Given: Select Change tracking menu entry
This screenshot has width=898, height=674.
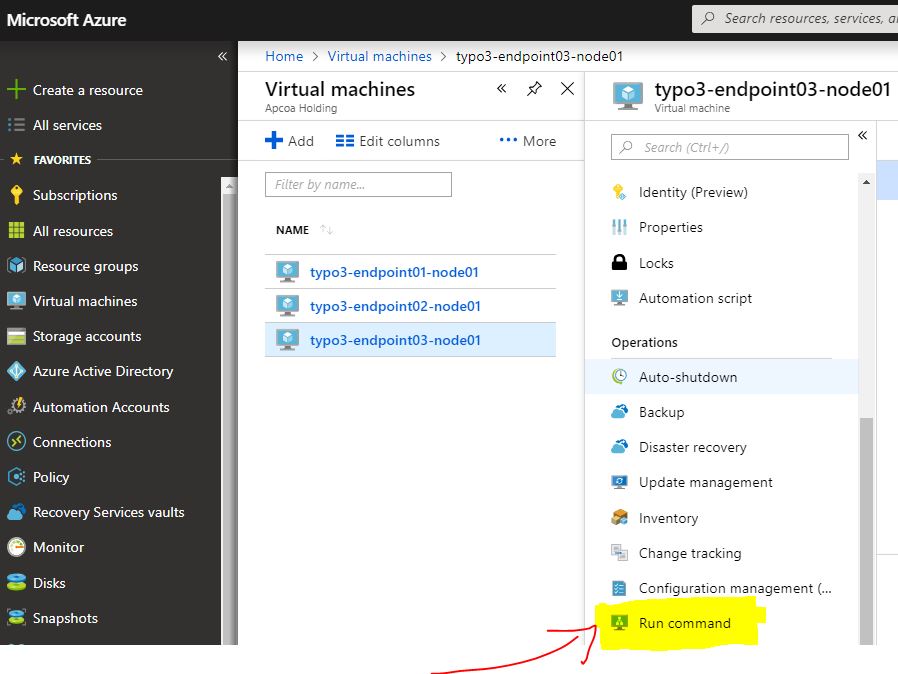Looking at the screenshot, I should point(689,553).
